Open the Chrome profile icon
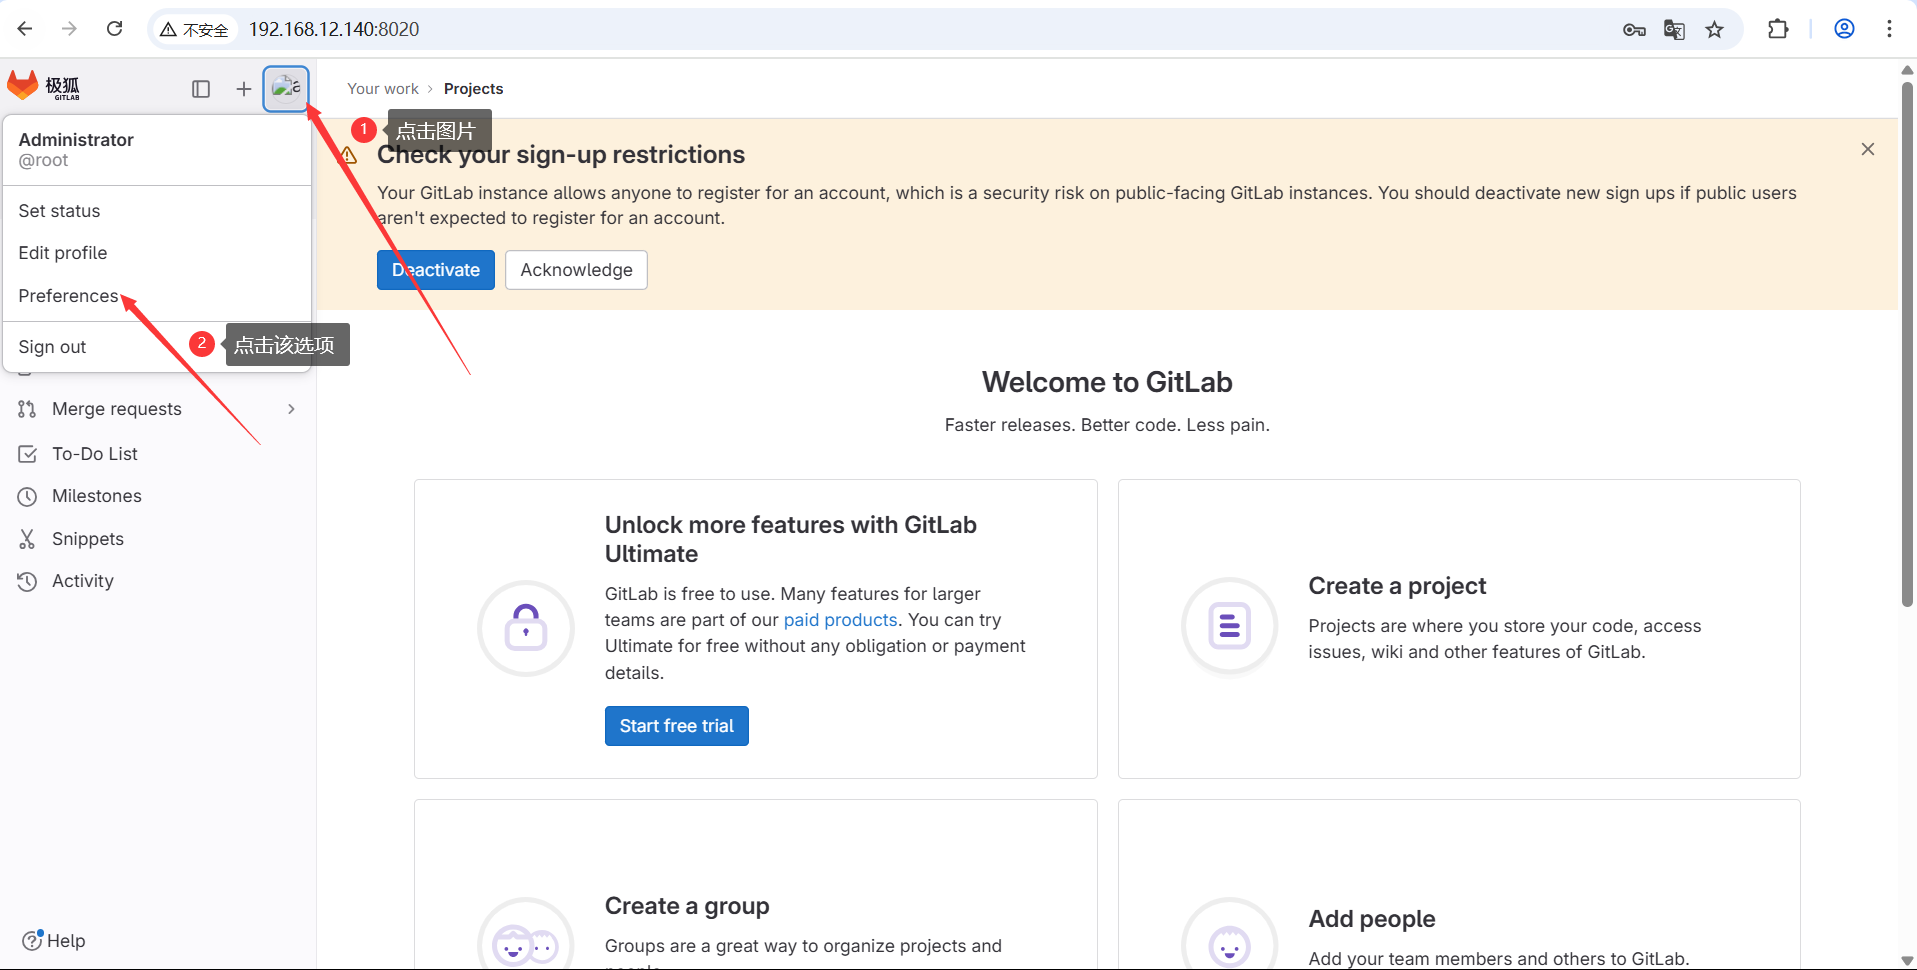The width and height of the screenshot is (1917, 970). 1845,29
